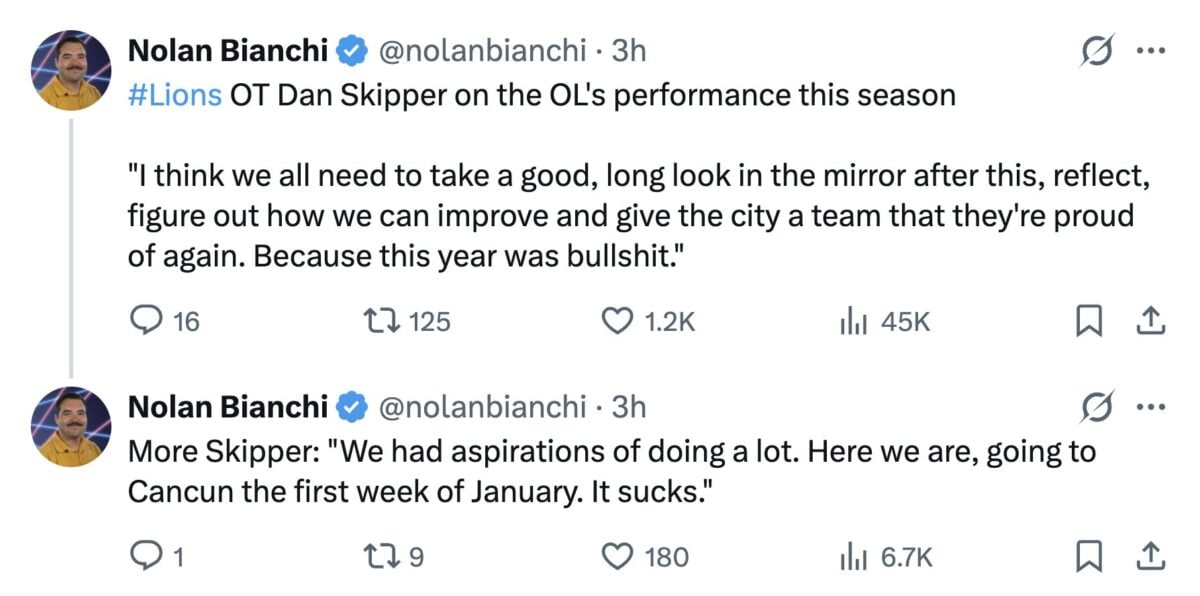
Task: View analytics for the 45K views tweet
Action: [851, 321]
